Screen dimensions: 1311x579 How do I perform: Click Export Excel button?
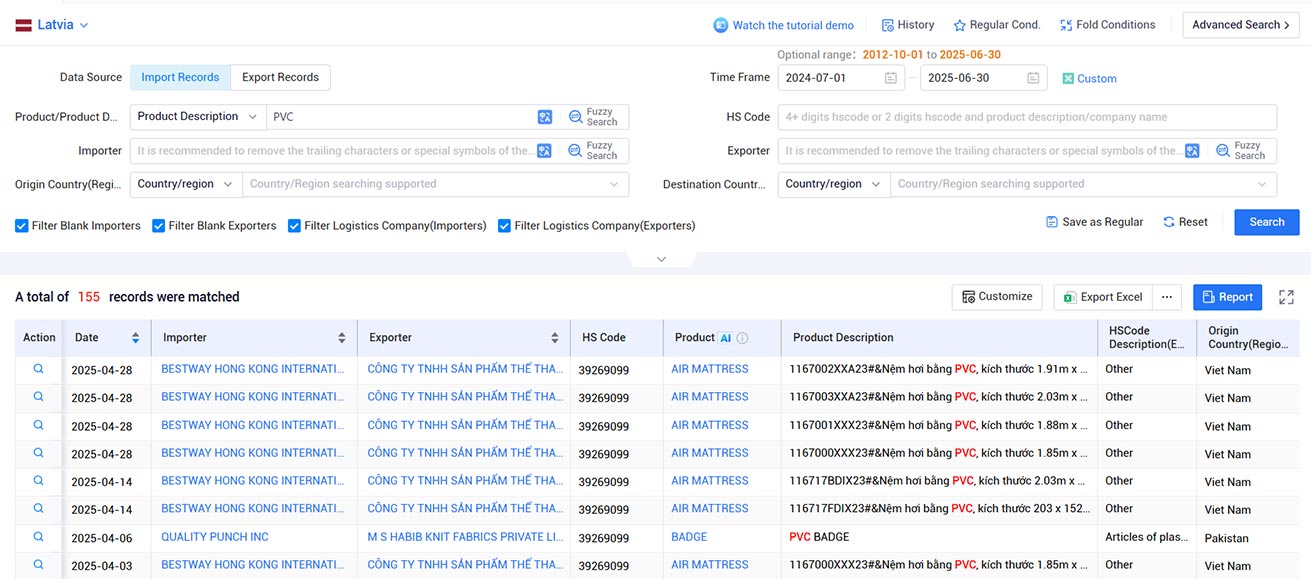pyautogui.click(x=1103, y=297)
